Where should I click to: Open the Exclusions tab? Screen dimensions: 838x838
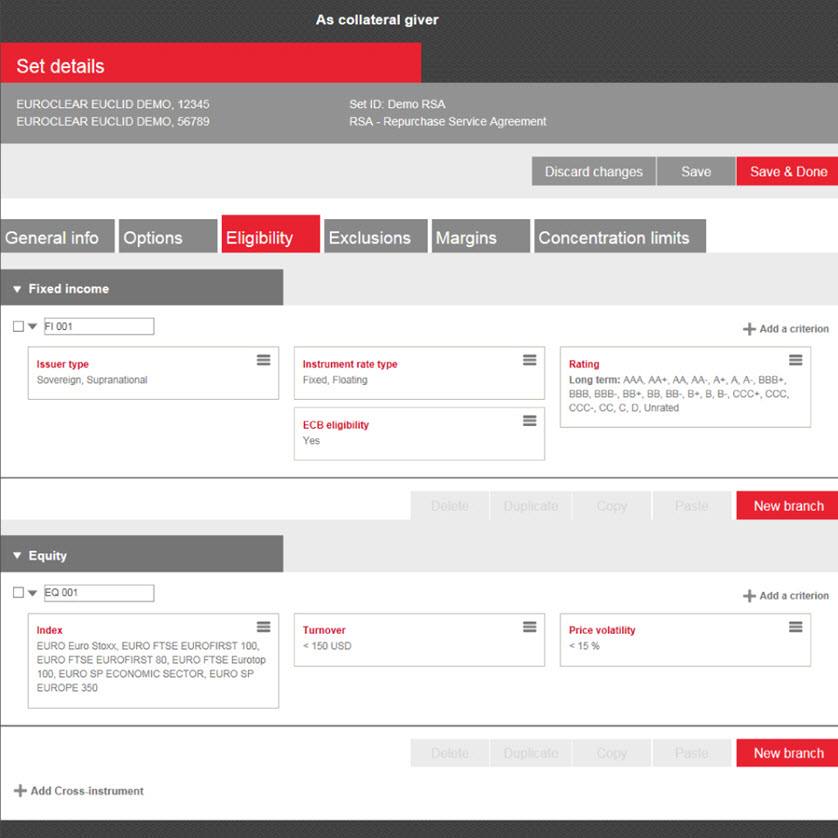[x=376, y=236]
